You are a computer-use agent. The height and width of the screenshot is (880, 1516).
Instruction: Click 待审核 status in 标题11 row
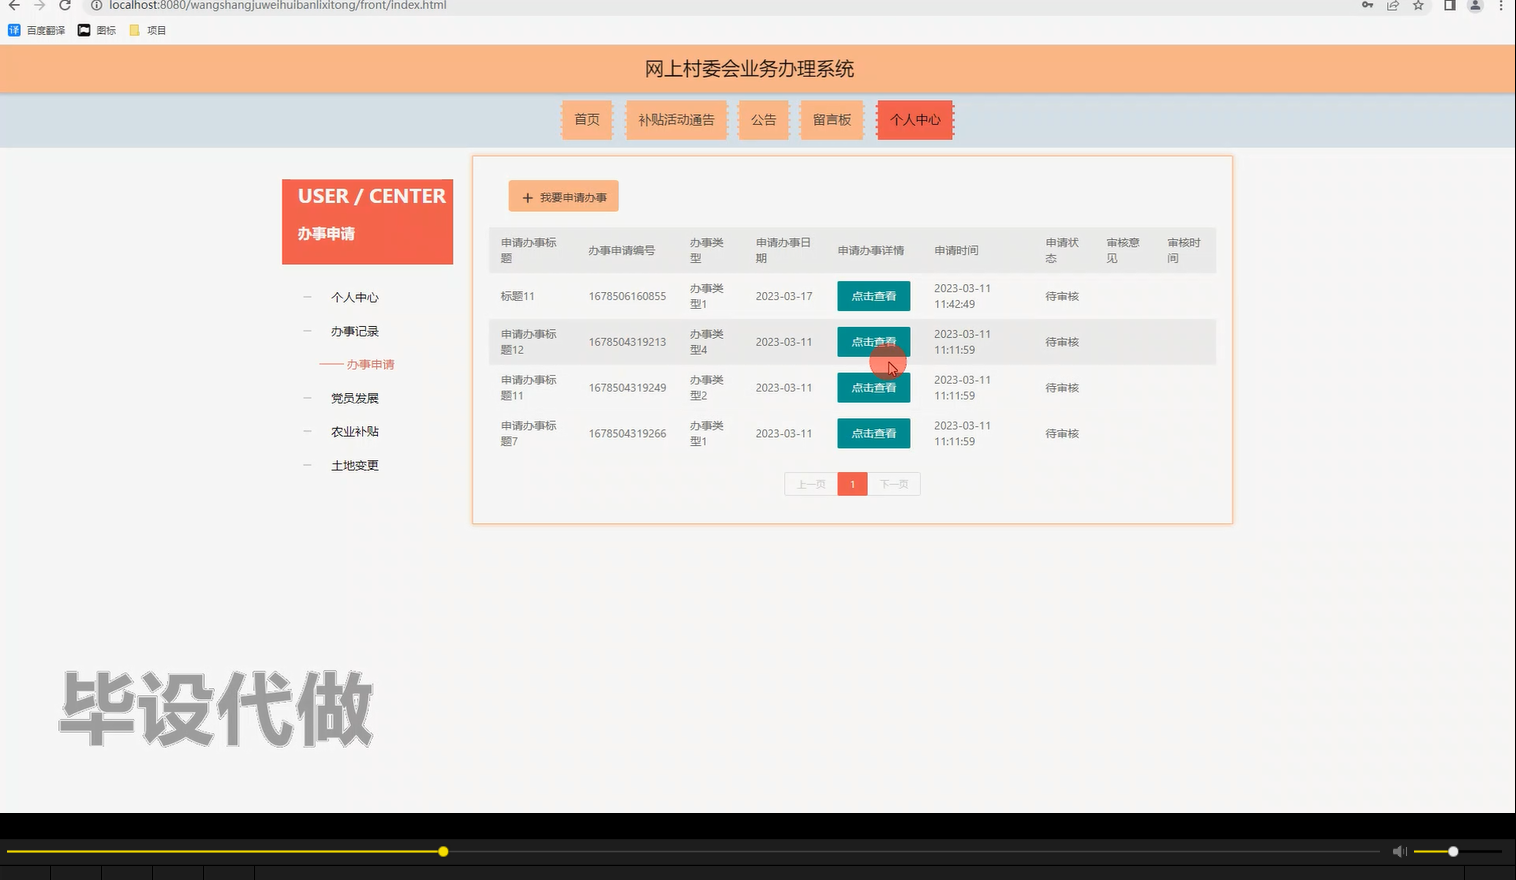coord(1062,297)
